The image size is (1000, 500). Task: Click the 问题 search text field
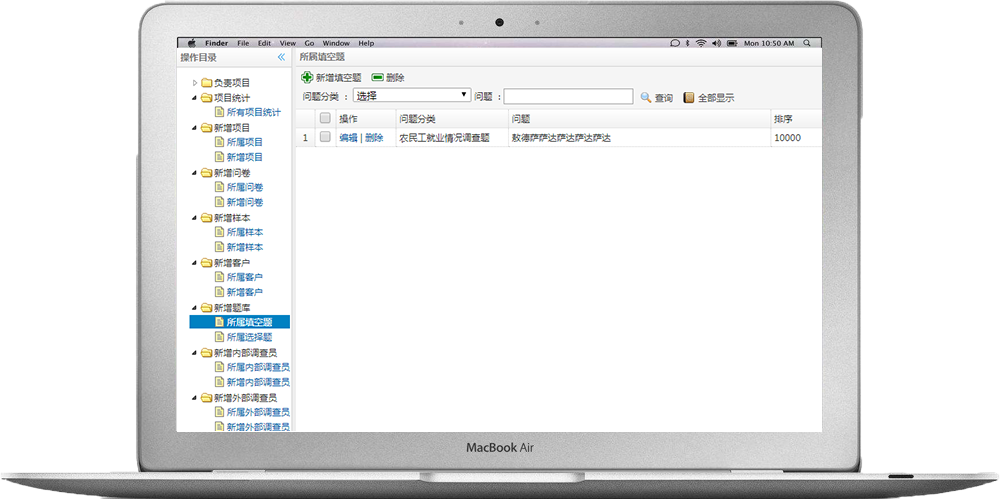[568, 96]
